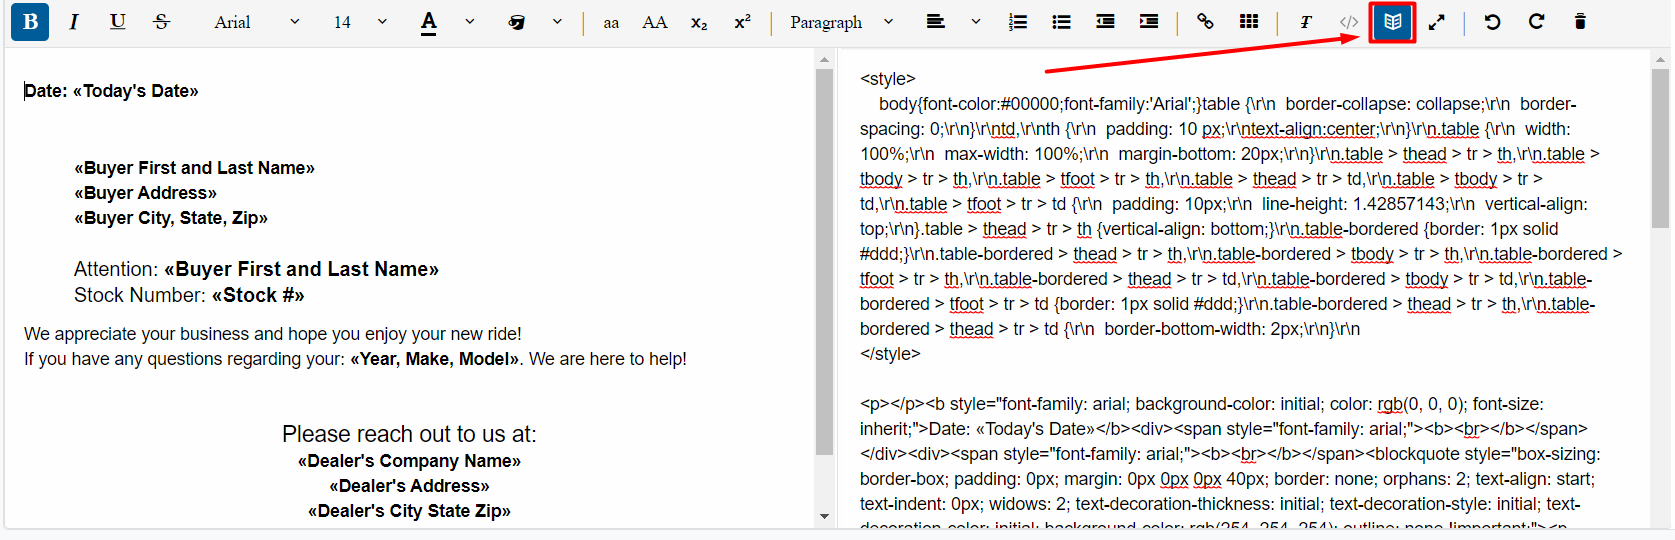Click 'We appreciate your business' sentence
This screenshot has width=1675, height=540.
point(273,334)
